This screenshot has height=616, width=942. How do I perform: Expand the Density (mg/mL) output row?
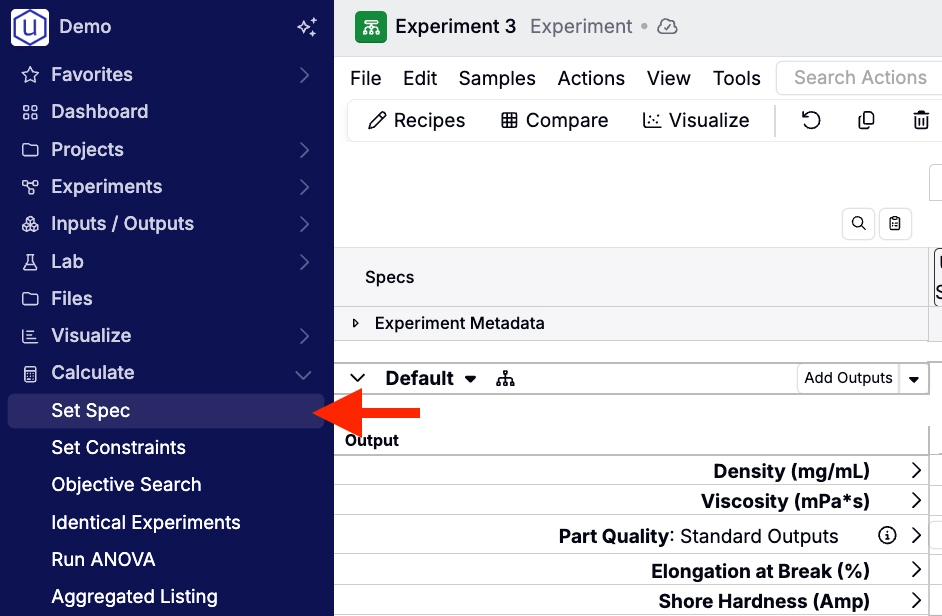(x=916, y=471)
